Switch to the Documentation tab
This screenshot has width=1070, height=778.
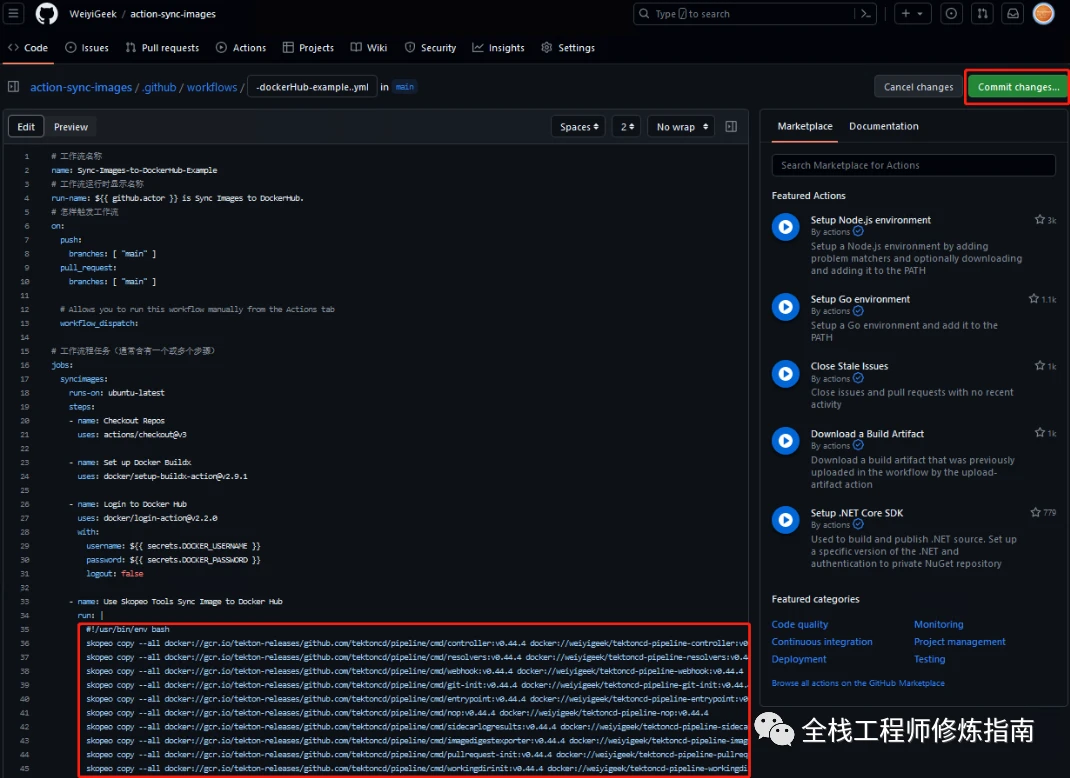click(x=883, y=126)
